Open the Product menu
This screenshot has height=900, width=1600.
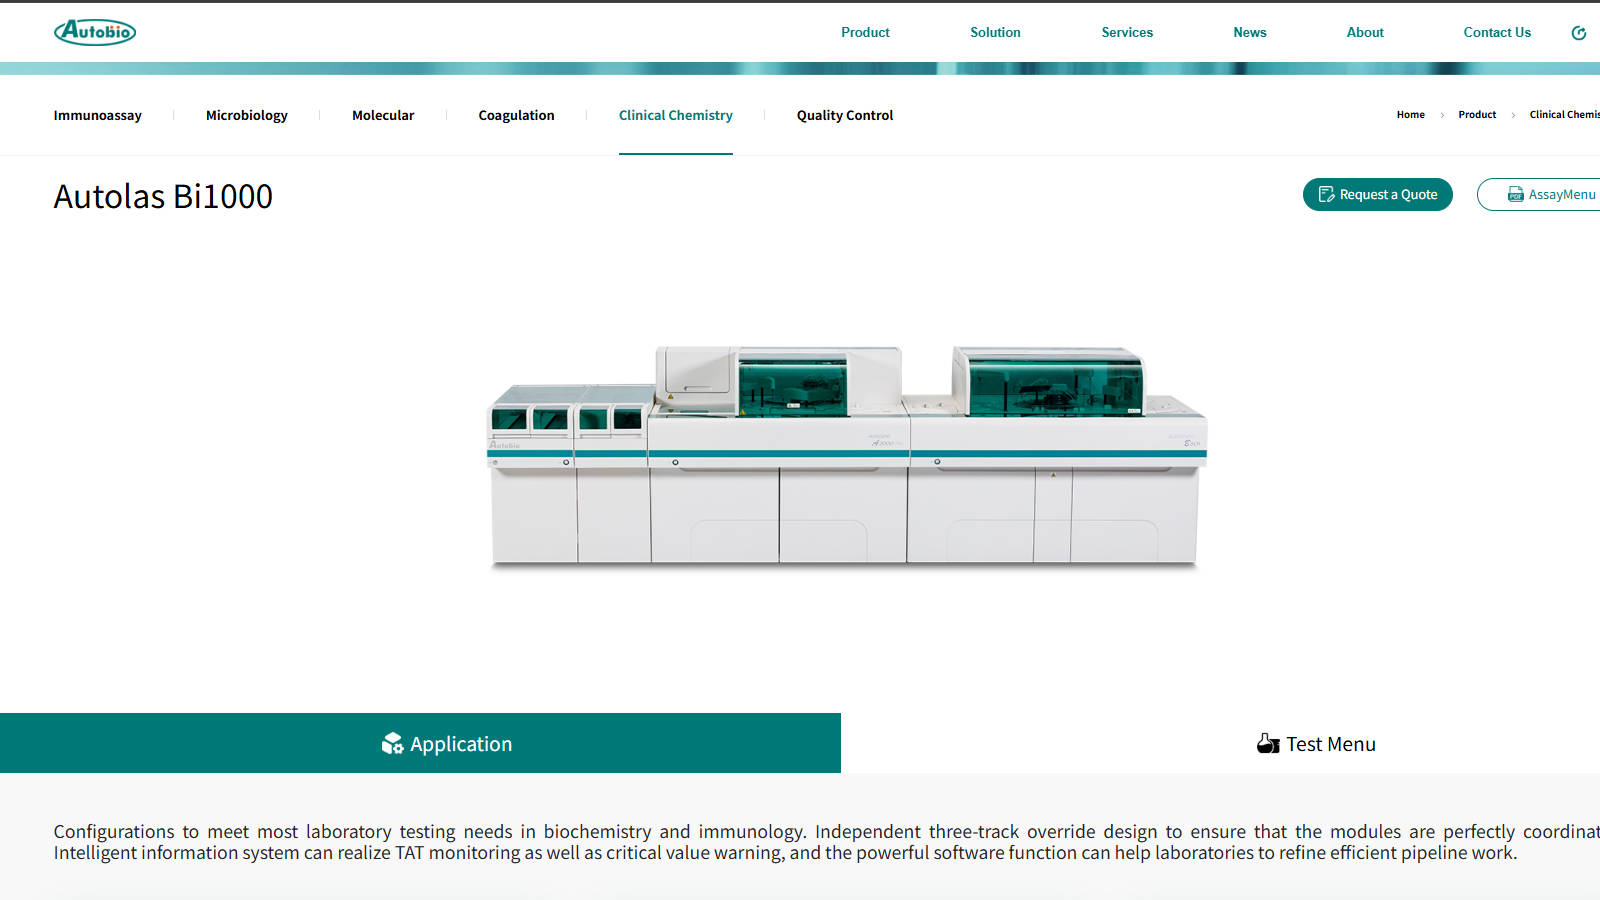click(x=865, y=32)
